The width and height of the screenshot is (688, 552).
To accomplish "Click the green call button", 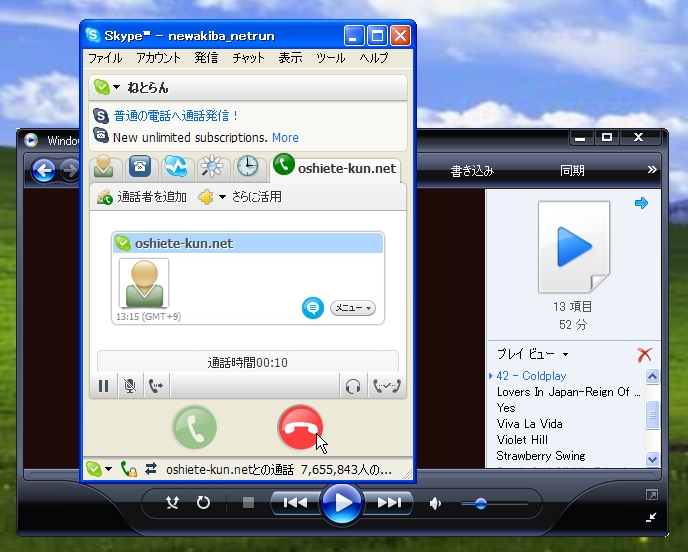I will tap(194, 427).
